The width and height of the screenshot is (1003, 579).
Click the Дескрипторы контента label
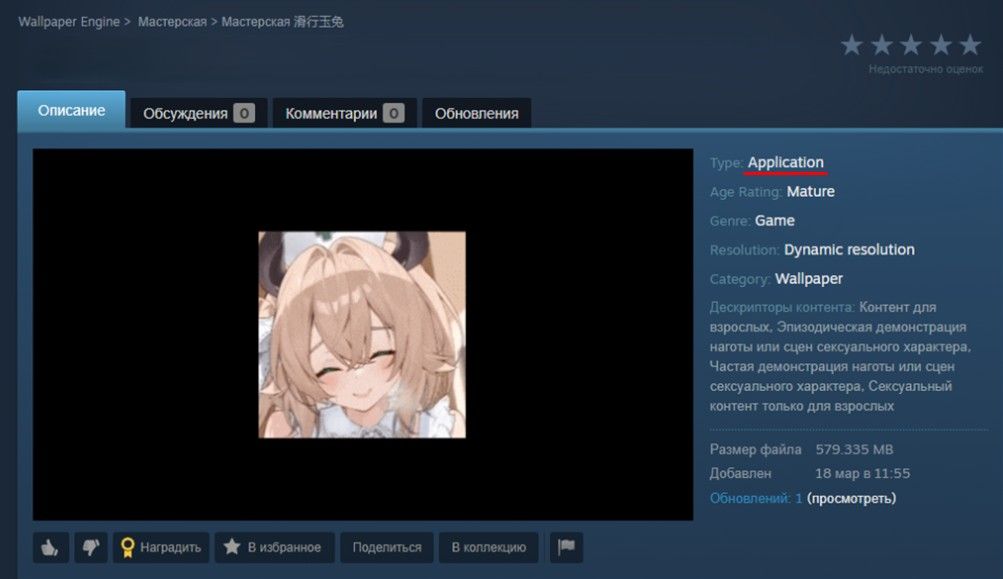point(782,308)
